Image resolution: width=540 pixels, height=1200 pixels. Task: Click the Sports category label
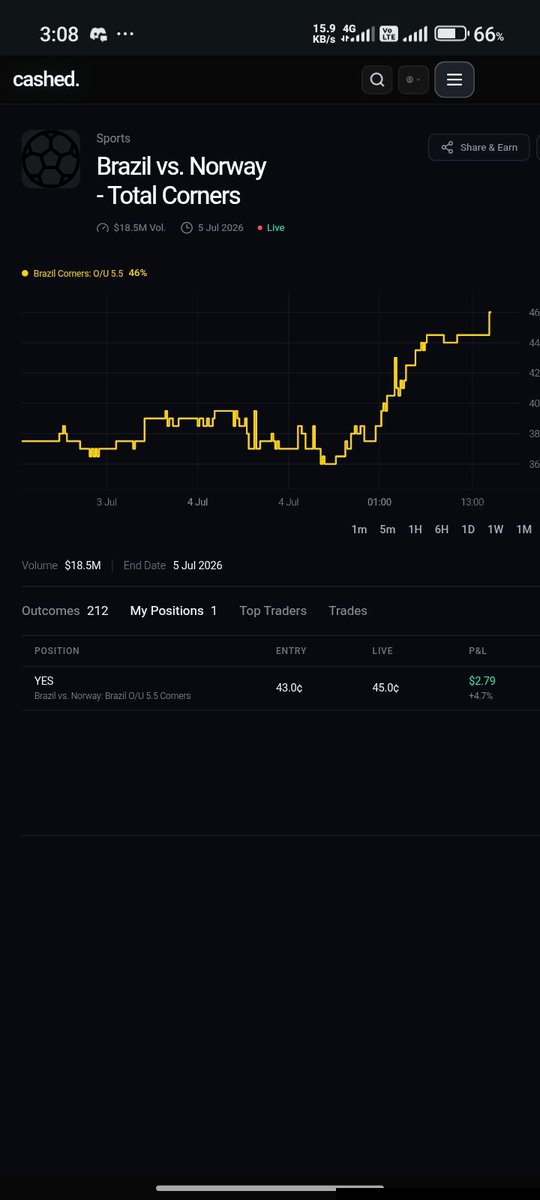(113, 138)
